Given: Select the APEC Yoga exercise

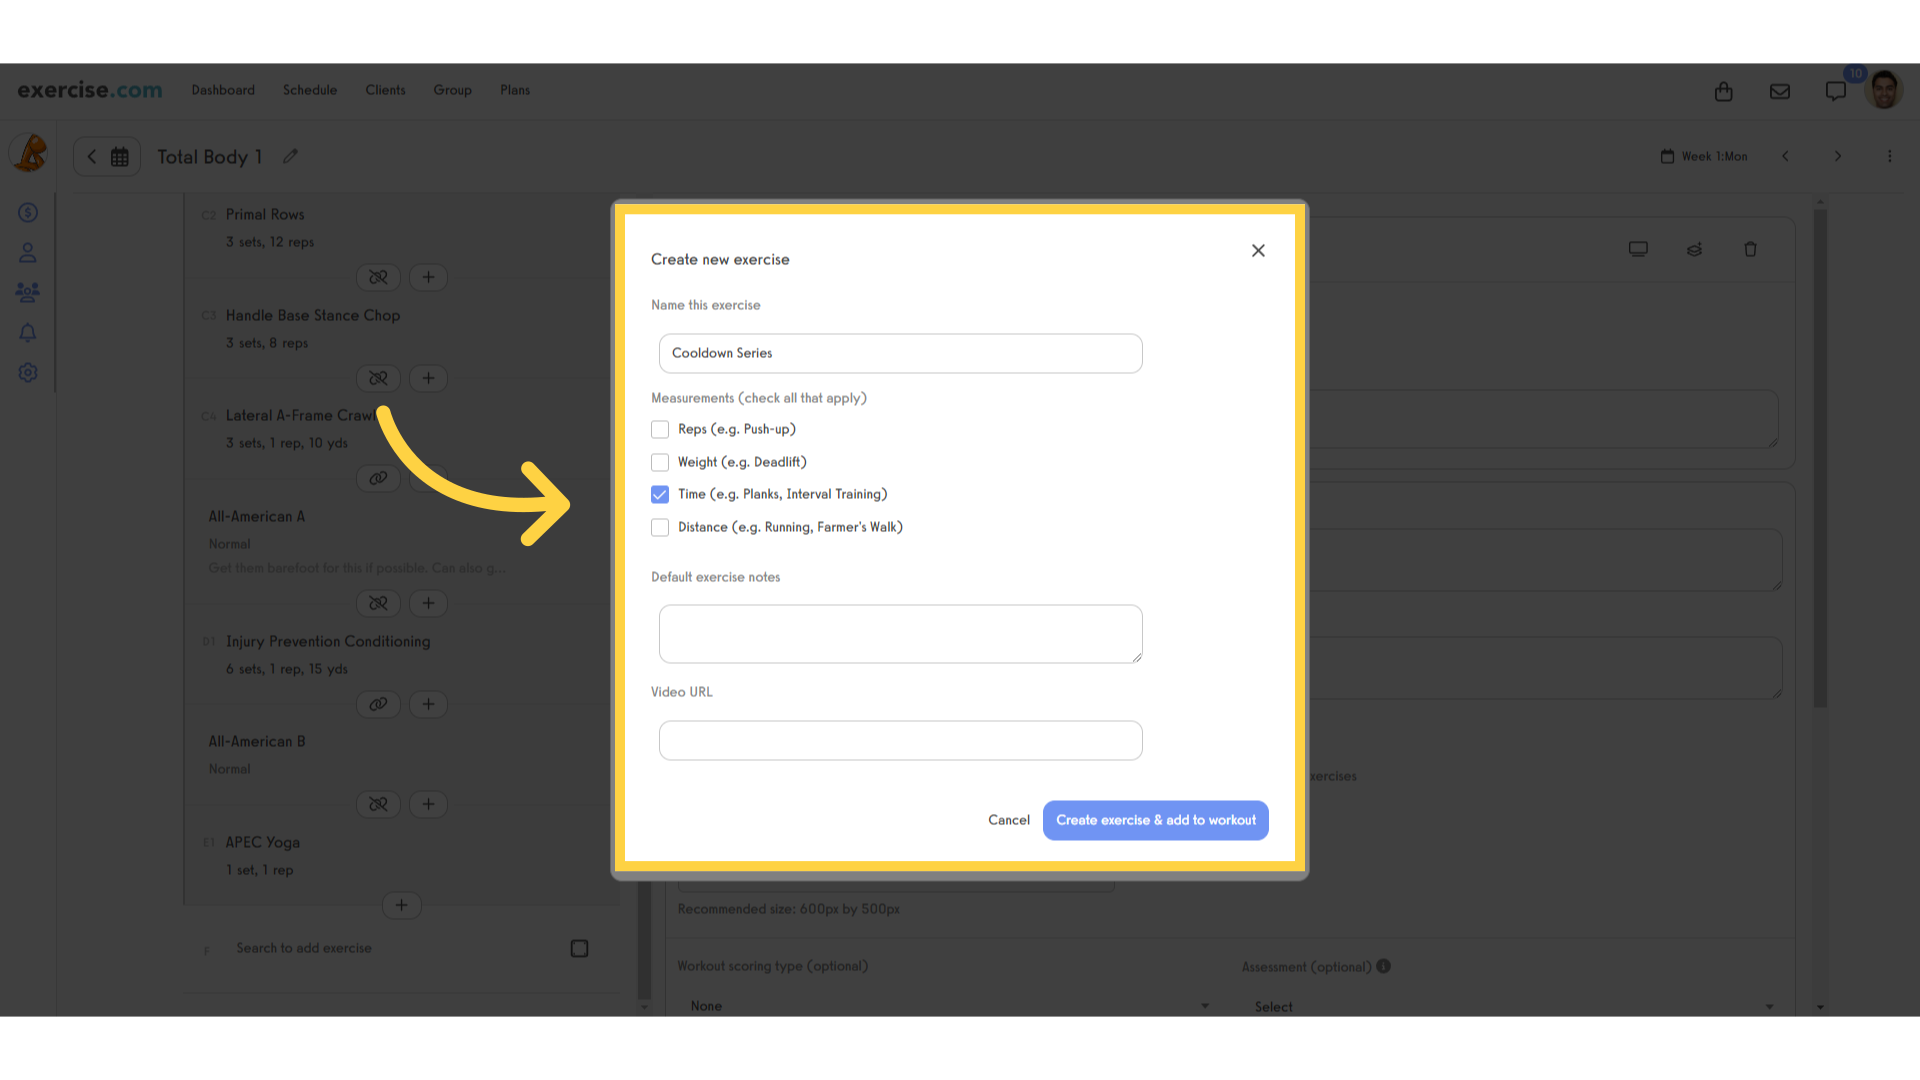Looking at the screenshot, I should click(x=262, y=843).
